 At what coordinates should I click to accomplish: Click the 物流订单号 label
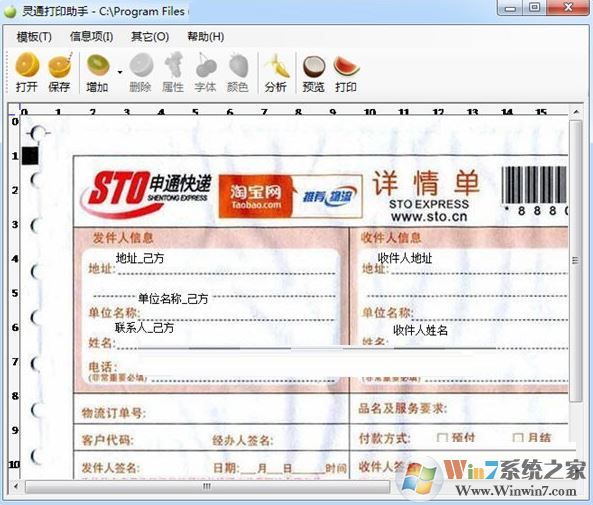coord(113,413)
